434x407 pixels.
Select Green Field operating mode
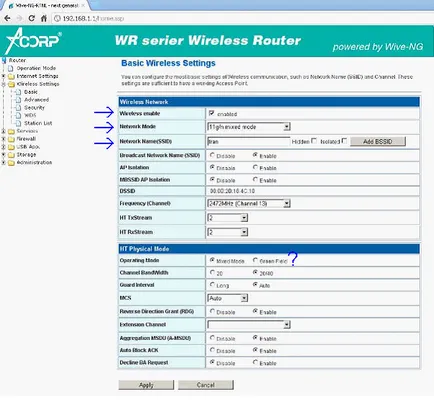[x=255, y=260]
